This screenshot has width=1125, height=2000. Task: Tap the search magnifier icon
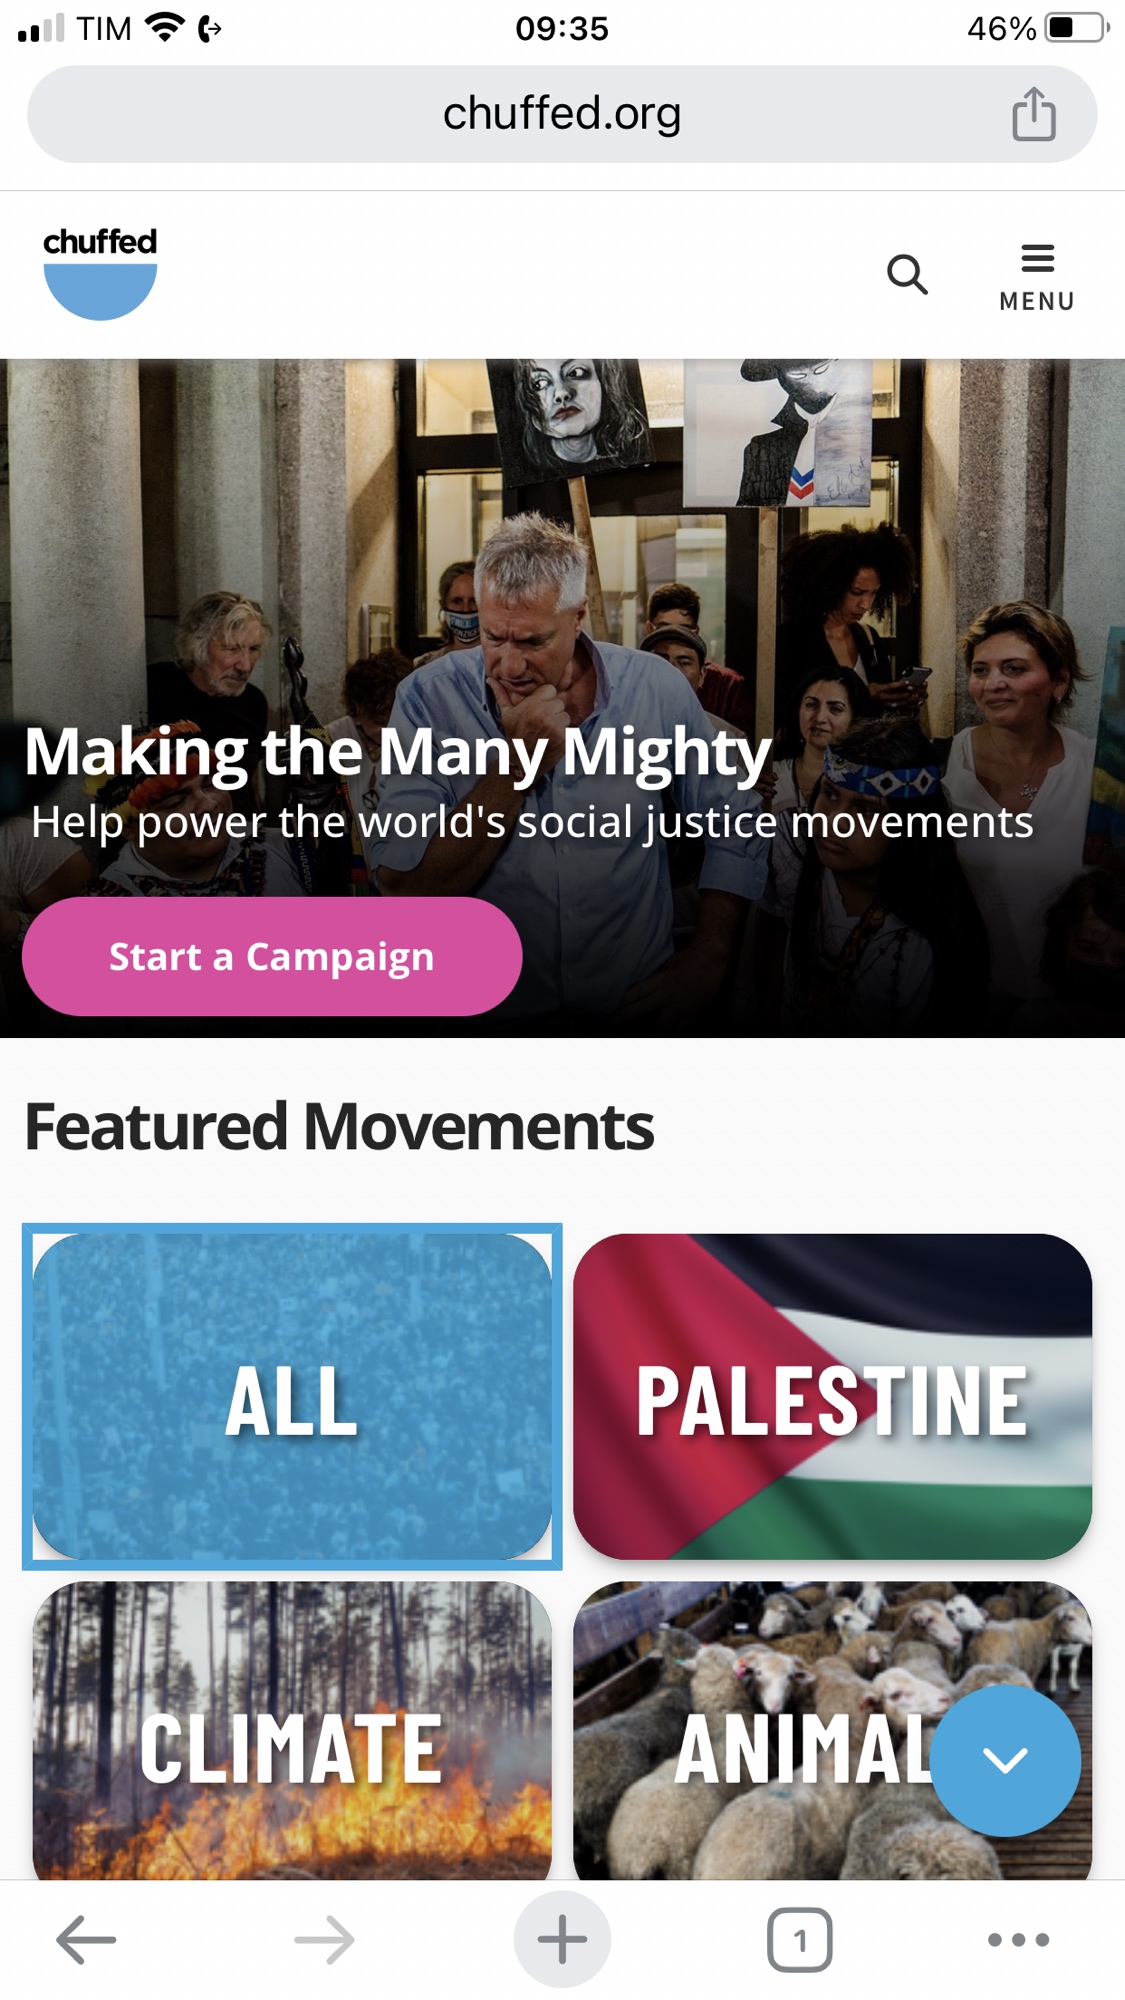point(907,274)
